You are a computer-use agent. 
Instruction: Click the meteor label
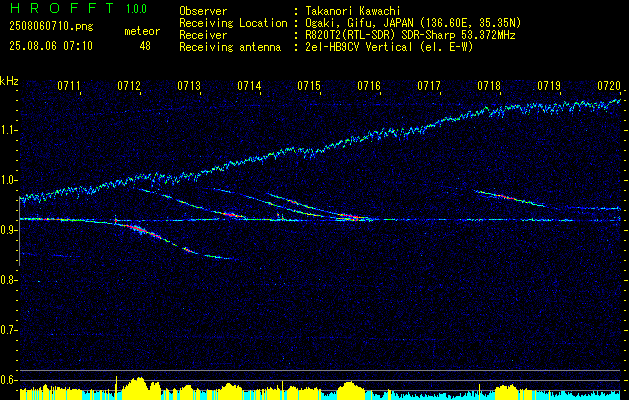pyautogui.click(x=142, y=31)
